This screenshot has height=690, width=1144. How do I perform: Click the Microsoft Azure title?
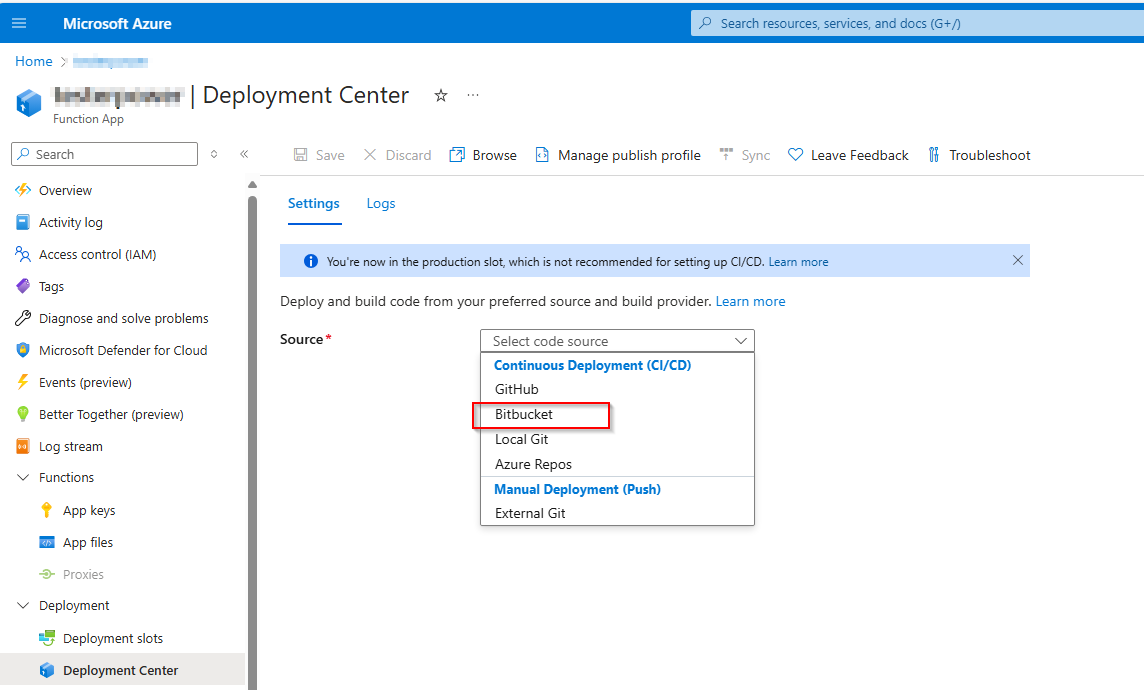(x=117, y=23)
